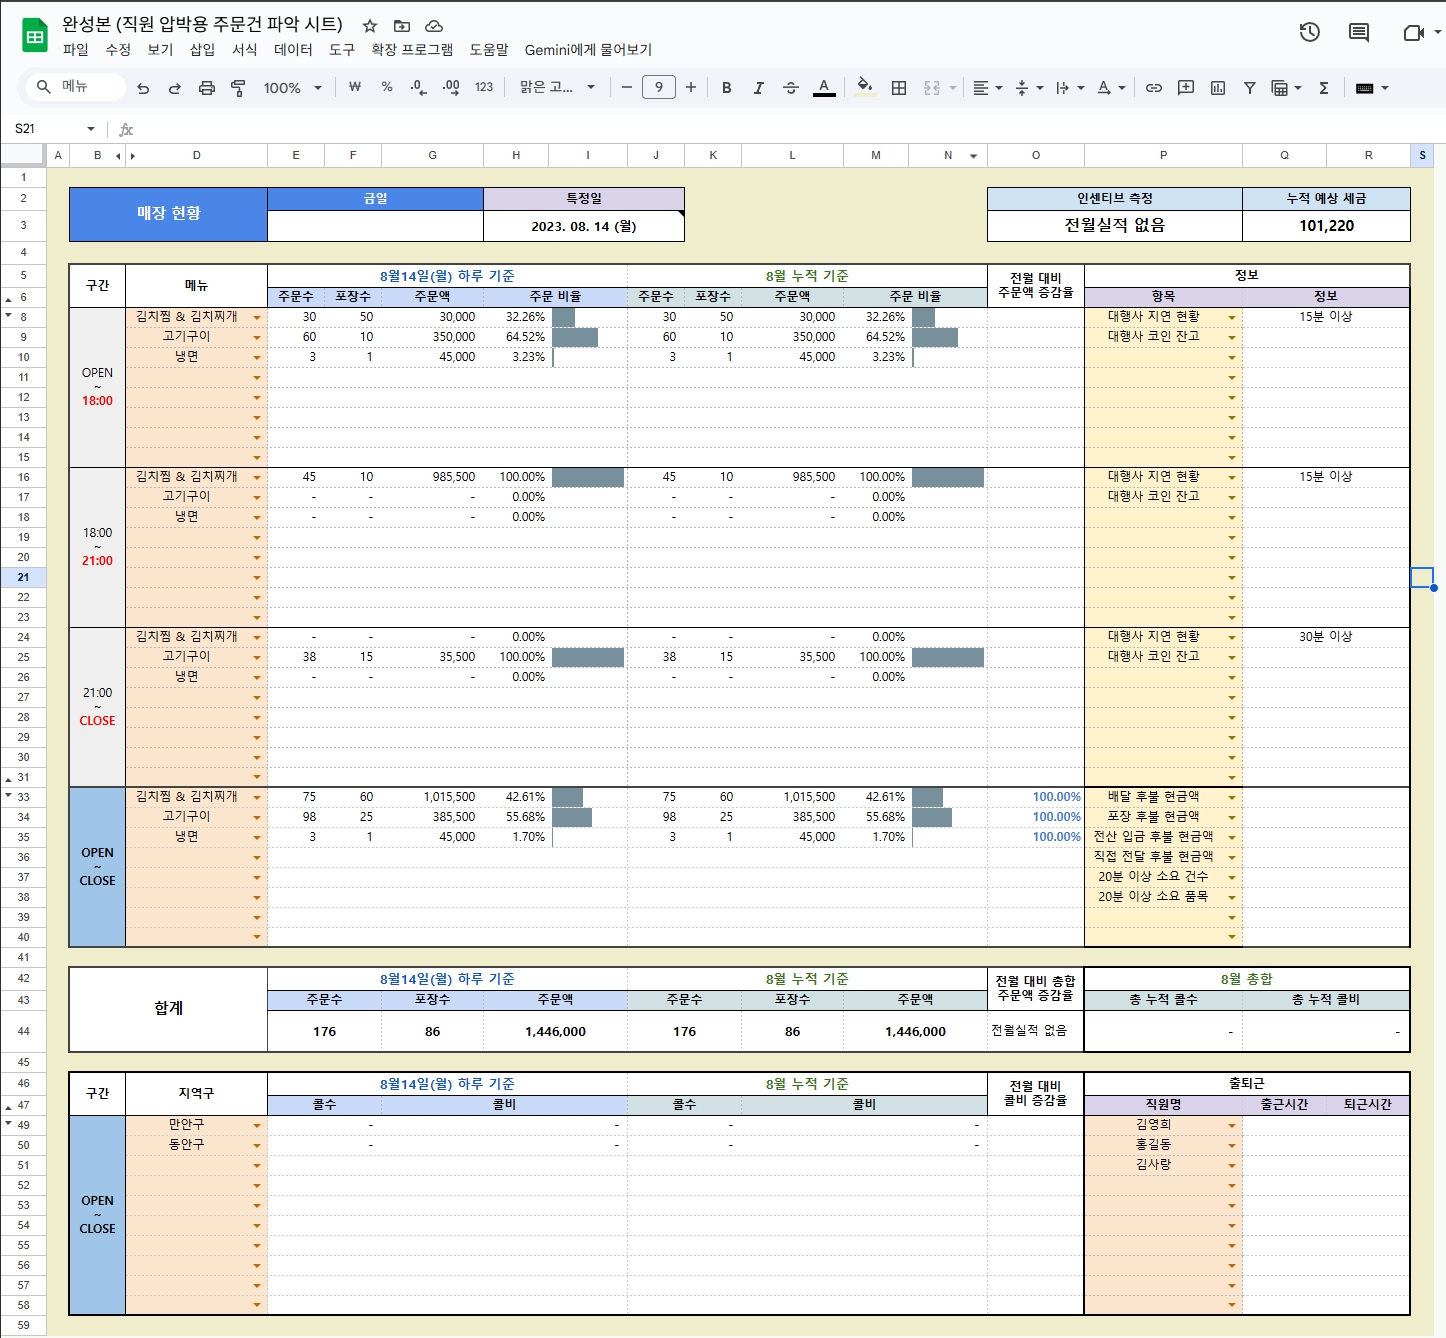Click the Insert link icon
Screen dimensions: 1446x1338
click(x=1153, y=88)
